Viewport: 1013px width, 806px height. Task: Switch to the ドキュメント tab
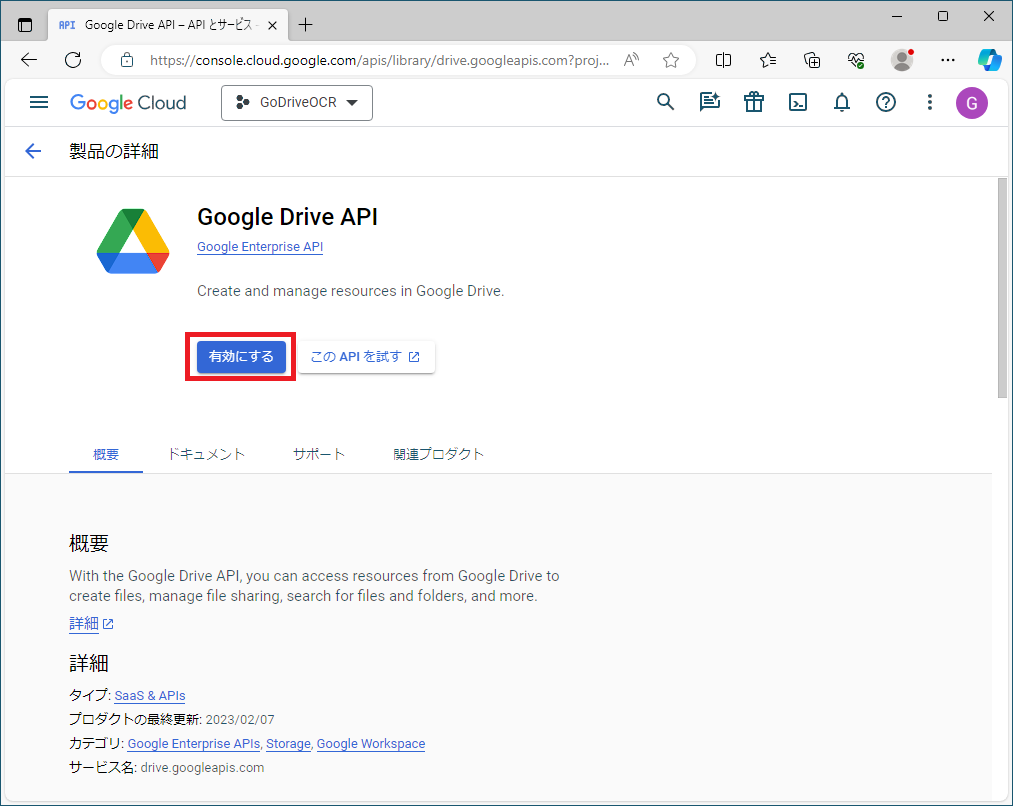click(207, 454)
